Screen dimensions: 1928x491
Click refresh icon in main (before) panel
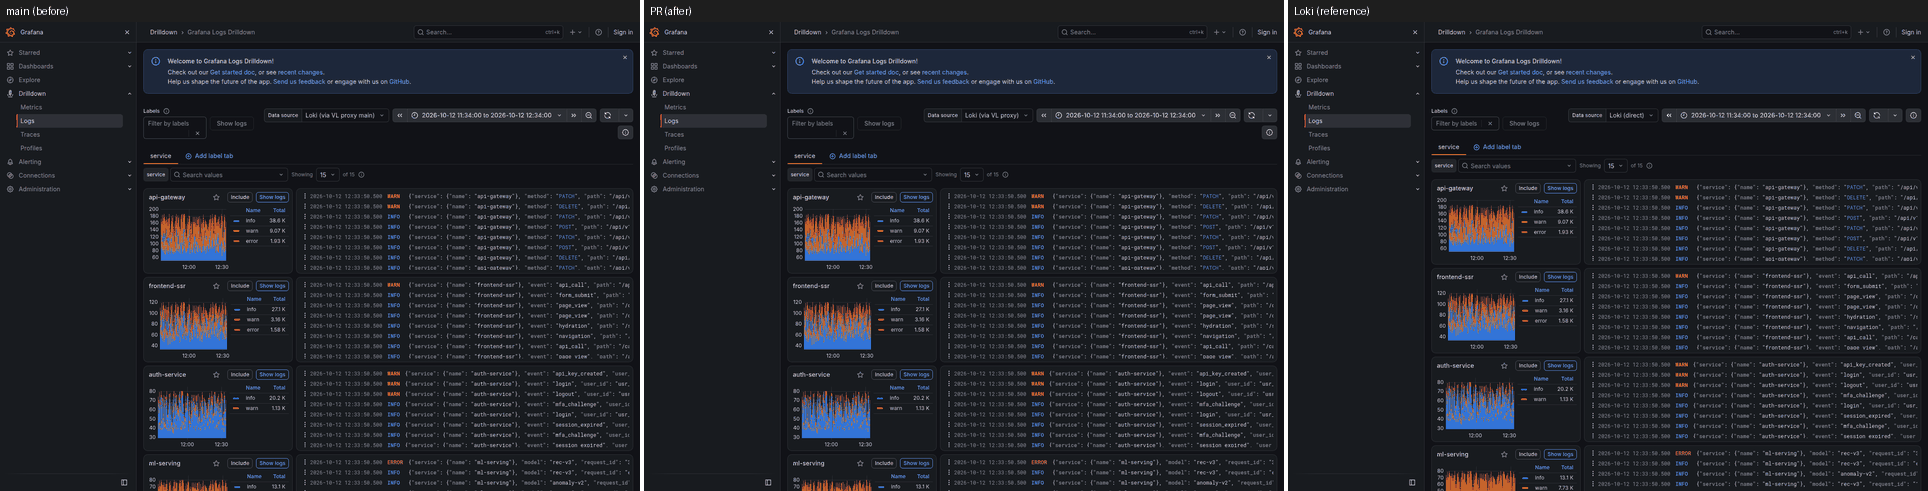607,115
